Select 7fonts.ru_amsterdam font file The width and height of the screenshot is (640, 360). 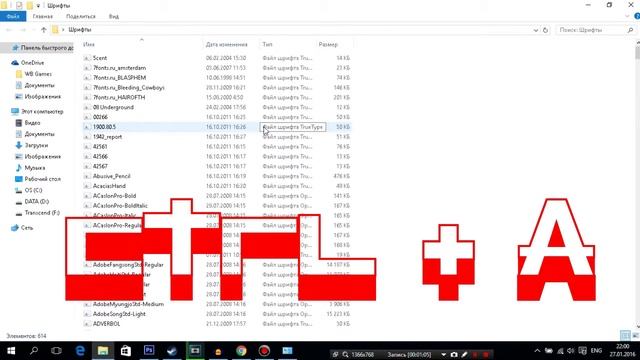coord(119,68)
